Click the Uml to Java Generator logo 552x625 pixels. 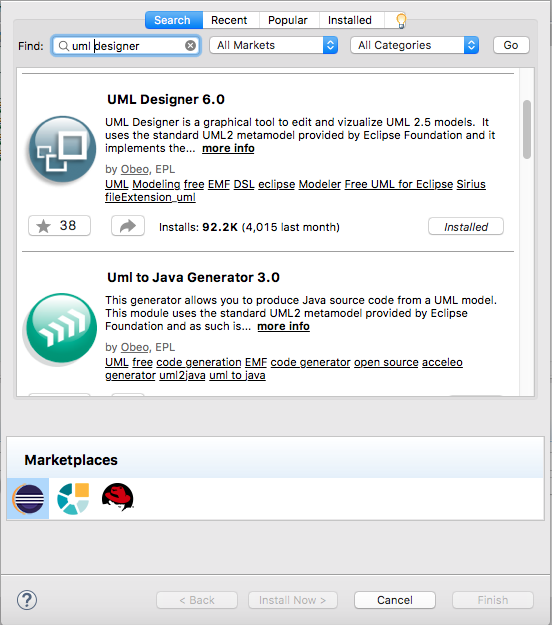point(61,328)
